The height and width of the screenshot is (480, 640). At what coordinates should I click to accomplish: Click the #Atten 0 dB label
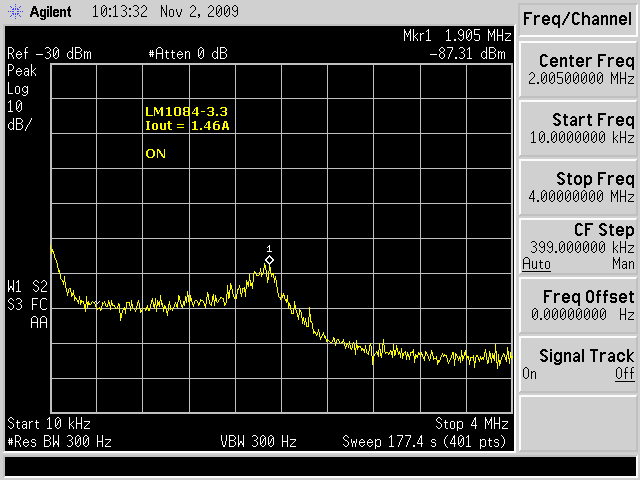click(188, 54)
